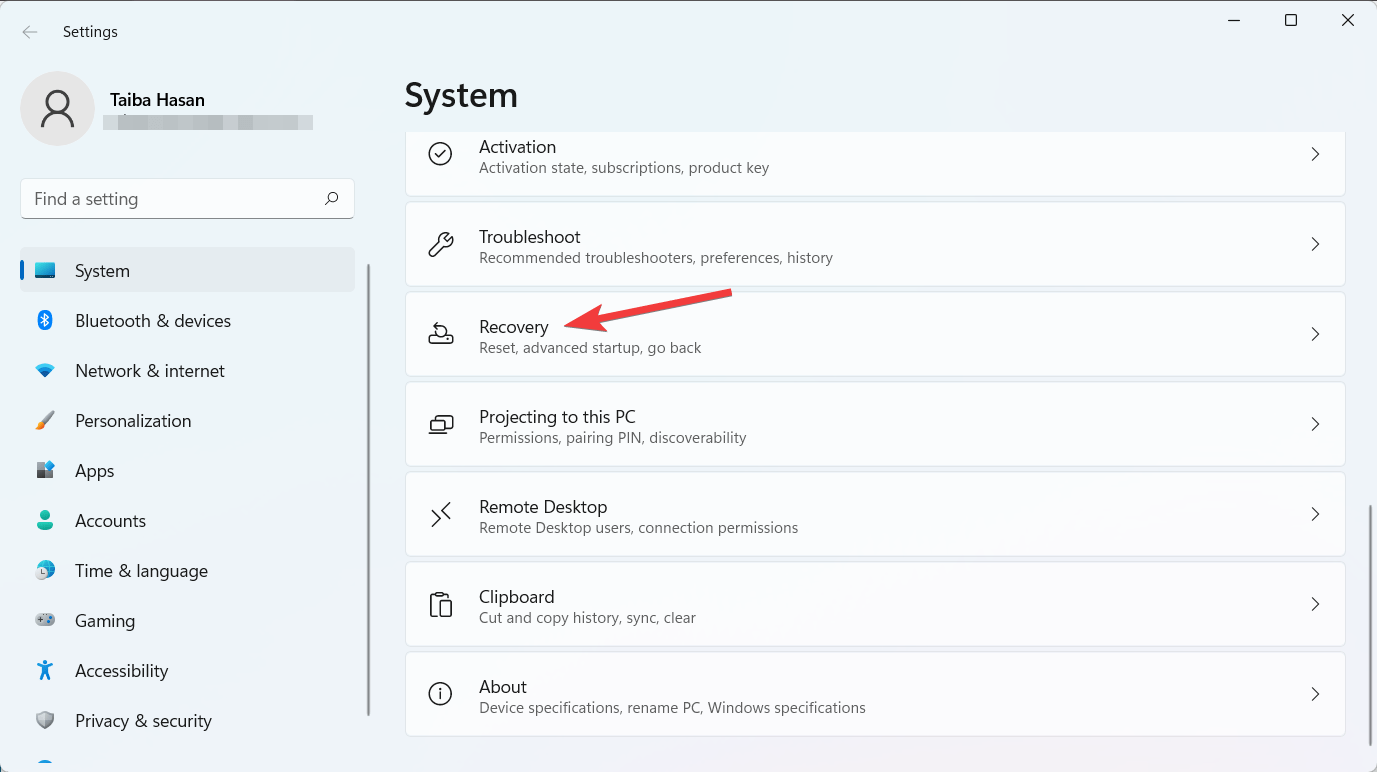The image size is (1377, 772).
Task: Click the Gaming controller icon
Action: 45,620
